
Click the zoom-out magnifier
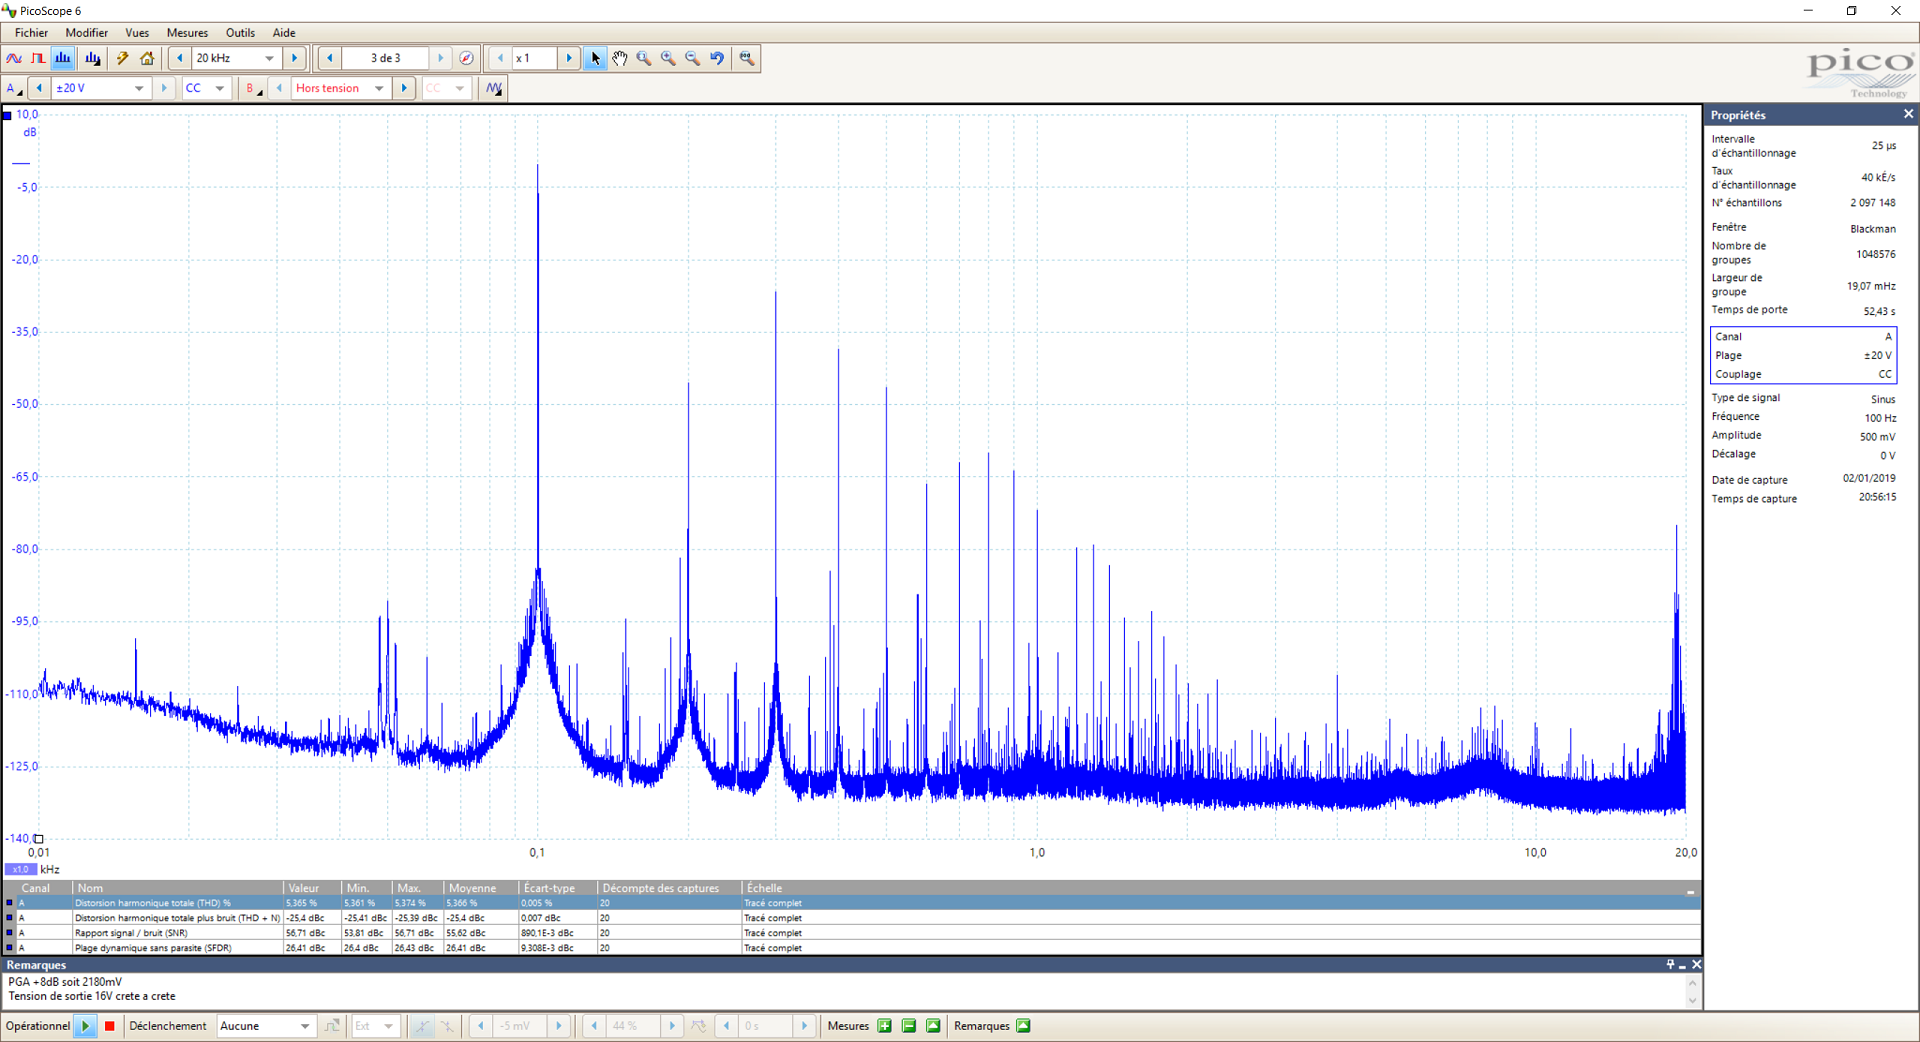tap(692, 58)
